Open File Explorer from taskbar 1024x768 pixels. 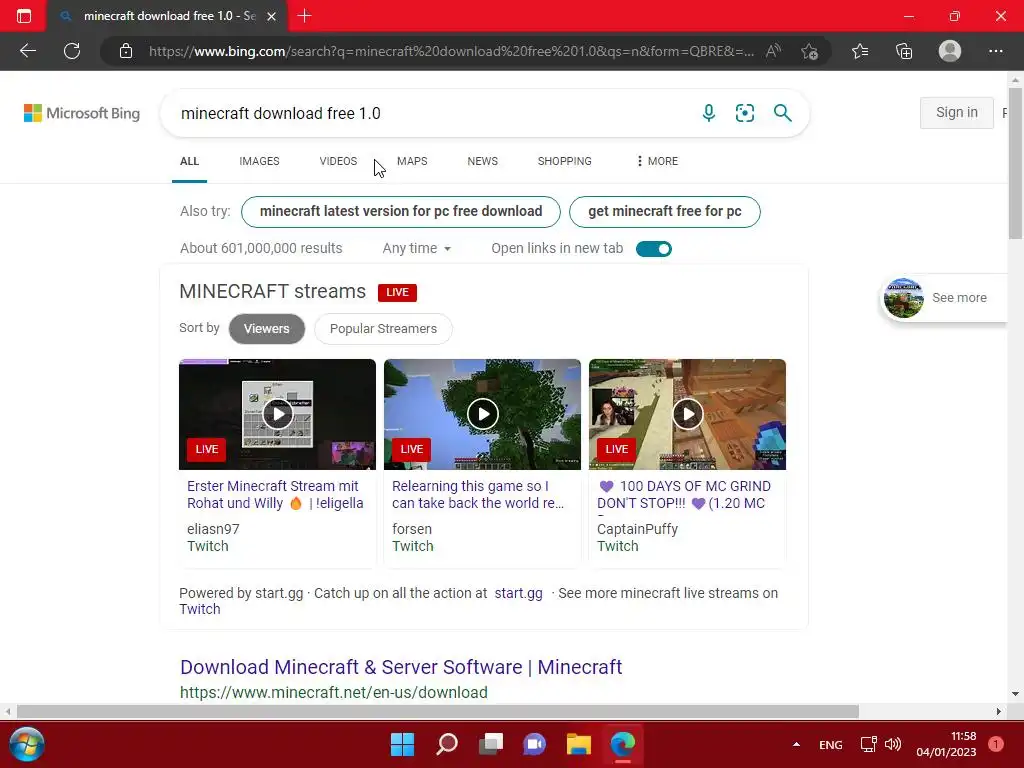click(579, 744)
